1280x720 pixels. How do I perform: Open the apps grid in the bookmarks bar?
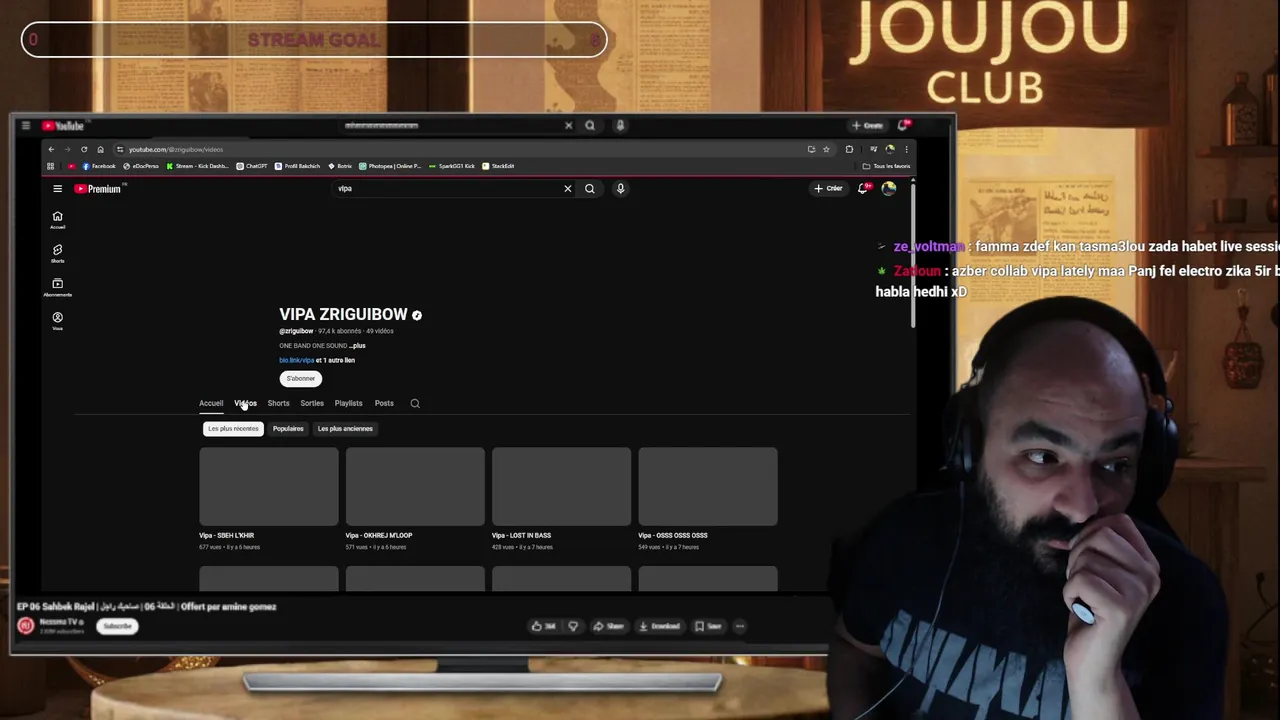click(x=51, y=166)
